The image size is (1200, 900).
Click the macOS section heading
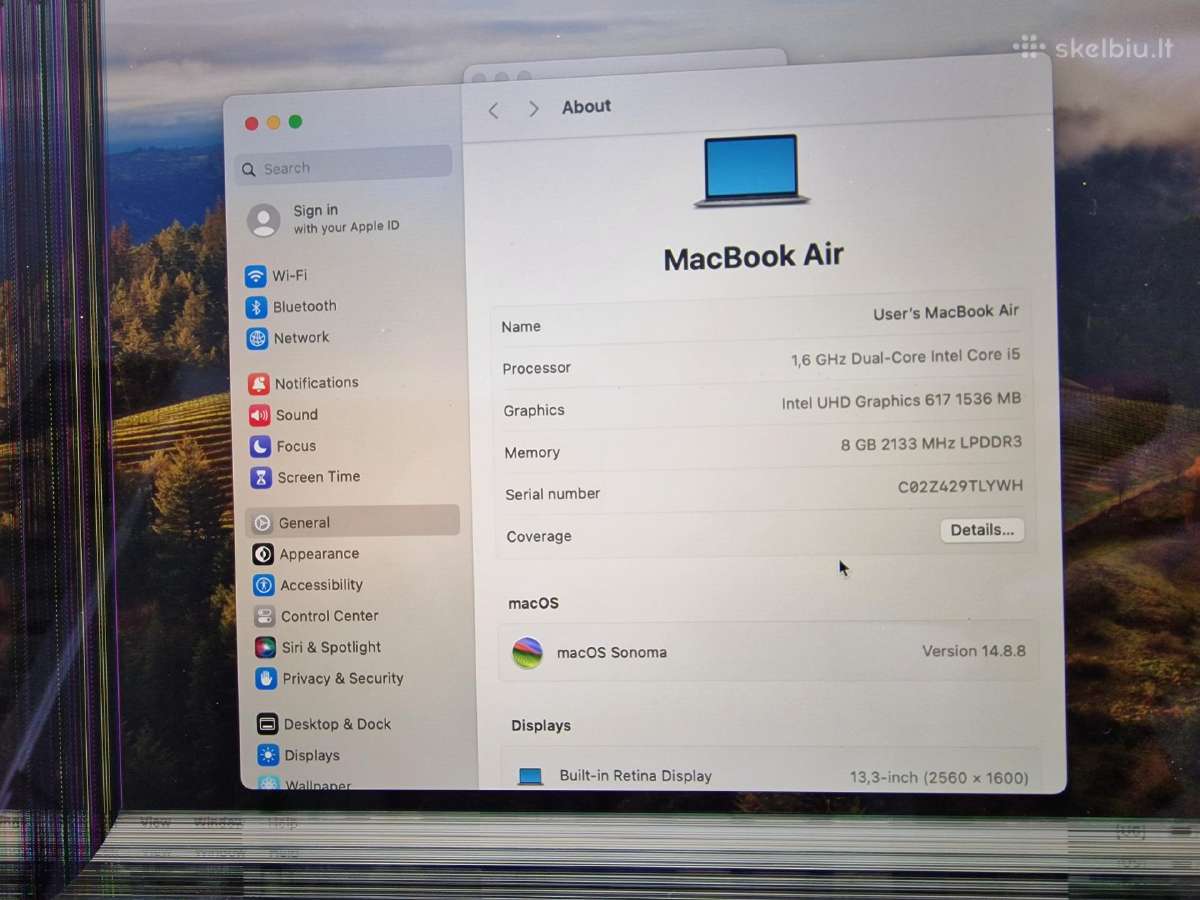[534, 604]
